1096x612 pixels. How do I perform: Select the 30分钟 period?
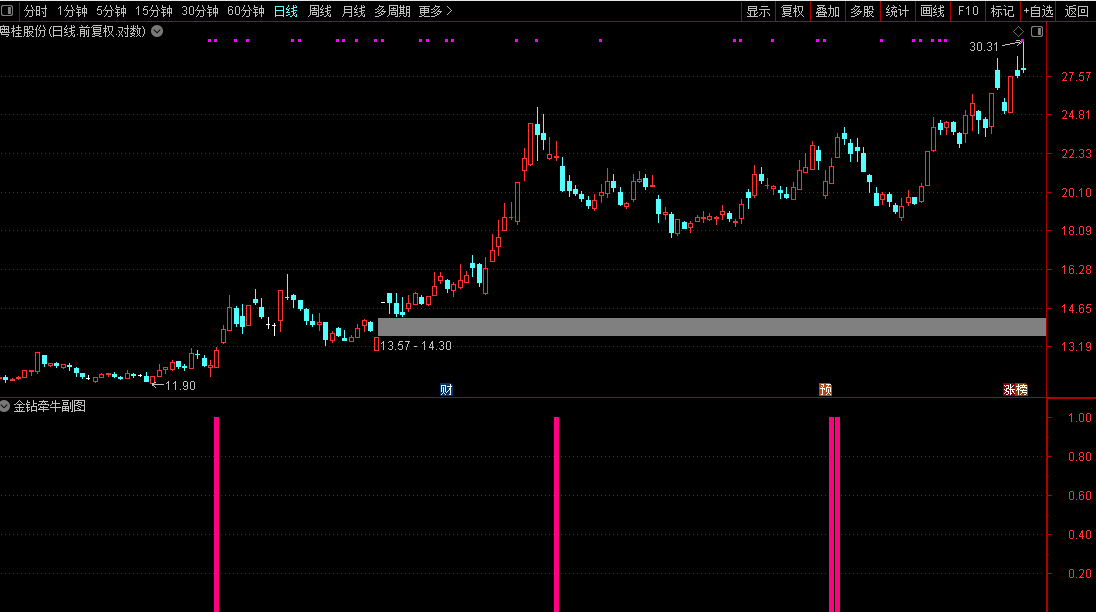click(x=200, y=11)
